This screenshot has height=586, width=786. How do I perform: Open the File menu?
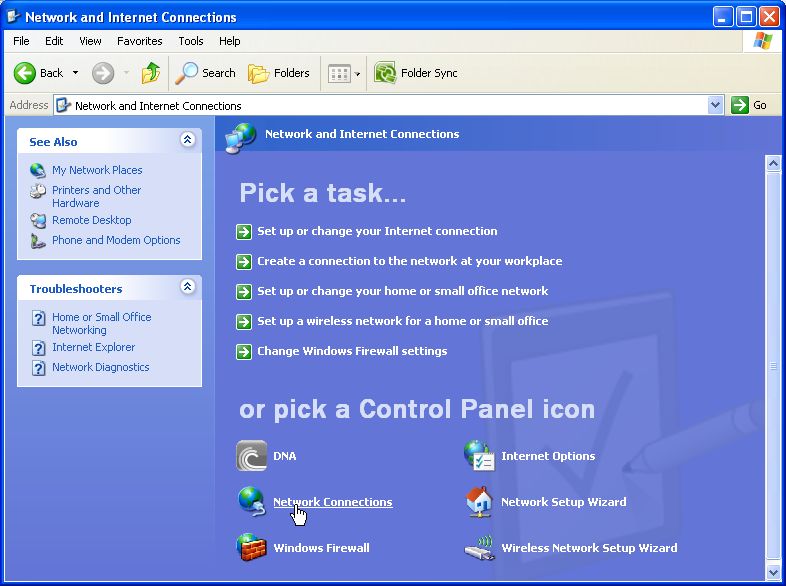(x=21, y=41)
